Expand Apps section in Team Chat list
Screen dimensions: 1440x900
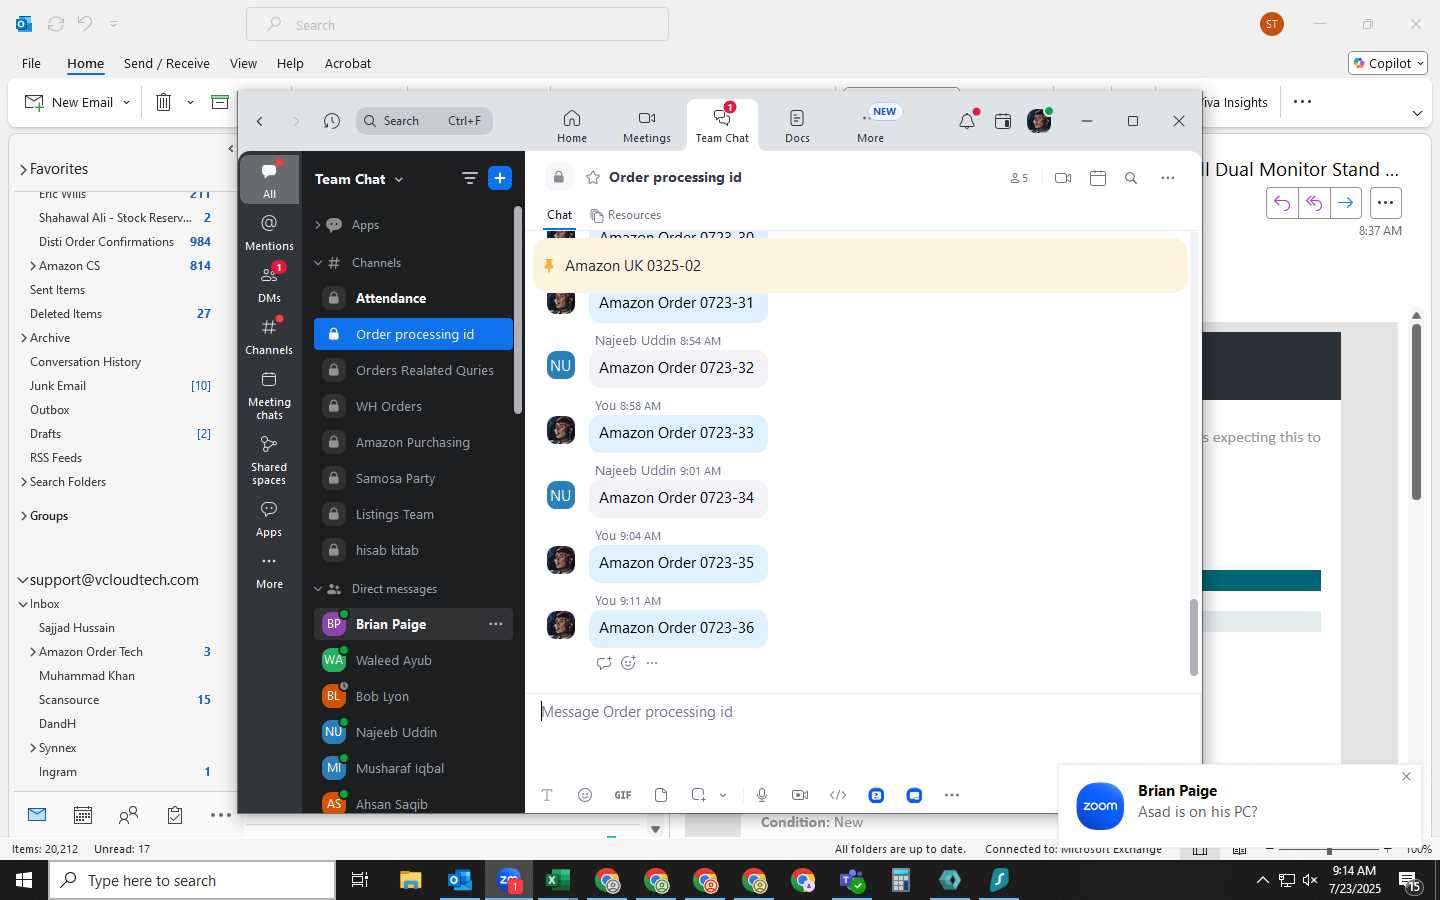coord(318,225)
